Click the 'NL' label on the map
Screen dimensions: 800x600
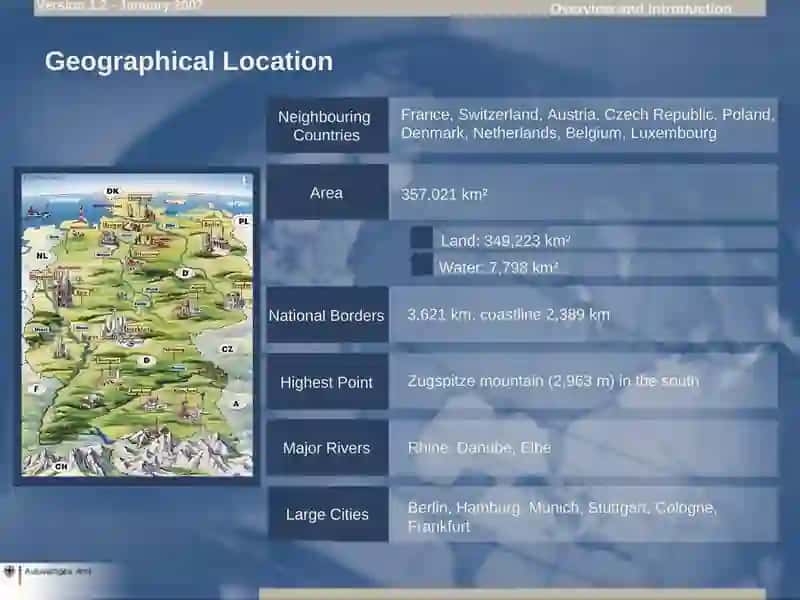[x=42, y=255]
